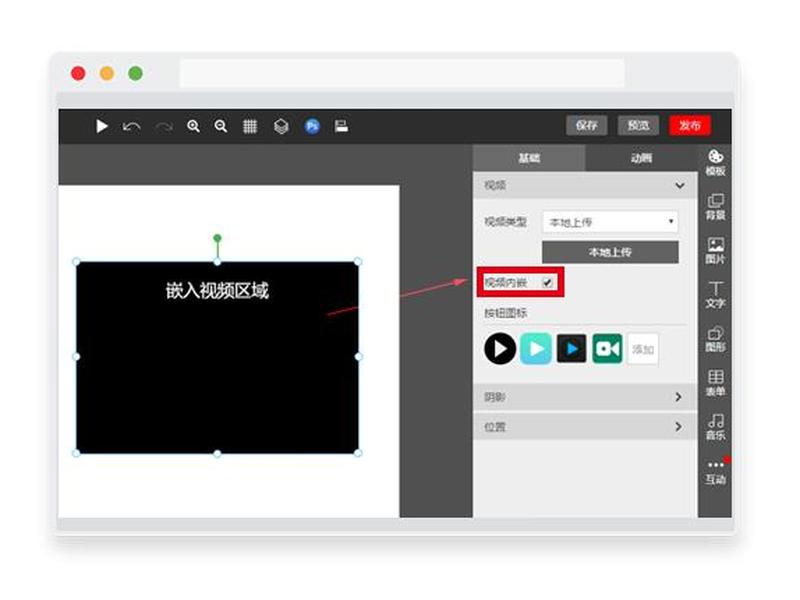
Task: Click the zoom in magnifier icon
Action: tap(193, 126)
